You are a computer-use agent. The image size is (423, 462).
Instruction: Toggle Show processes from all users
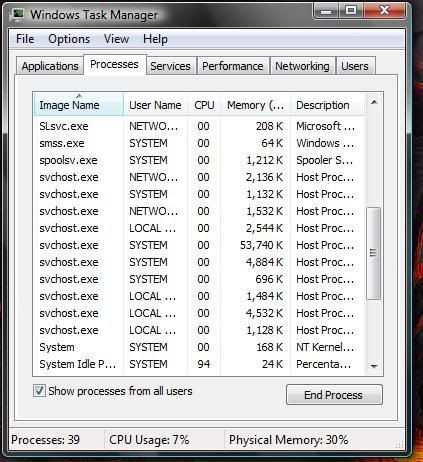tap(39, 391)
